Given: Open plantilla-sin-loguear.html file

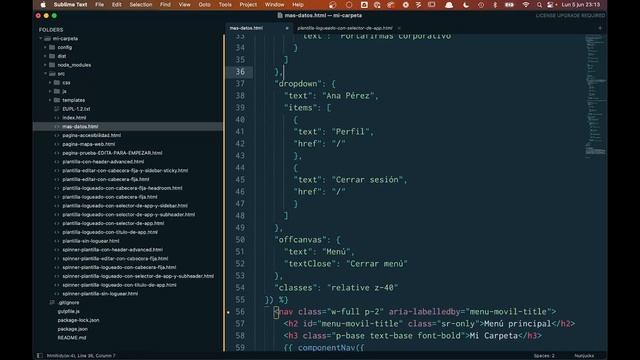Looking at the screenshot, I should pyautogui.click(x=91, y=241).
